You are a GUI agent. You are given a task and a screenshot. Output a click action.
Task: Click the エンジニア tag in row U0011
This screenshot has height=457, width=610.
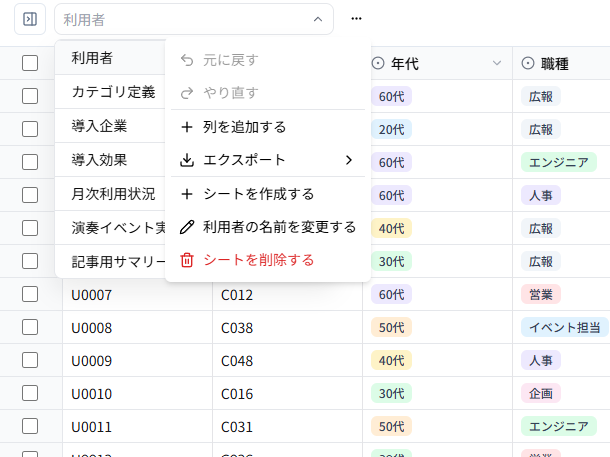(x=559, y=427)
